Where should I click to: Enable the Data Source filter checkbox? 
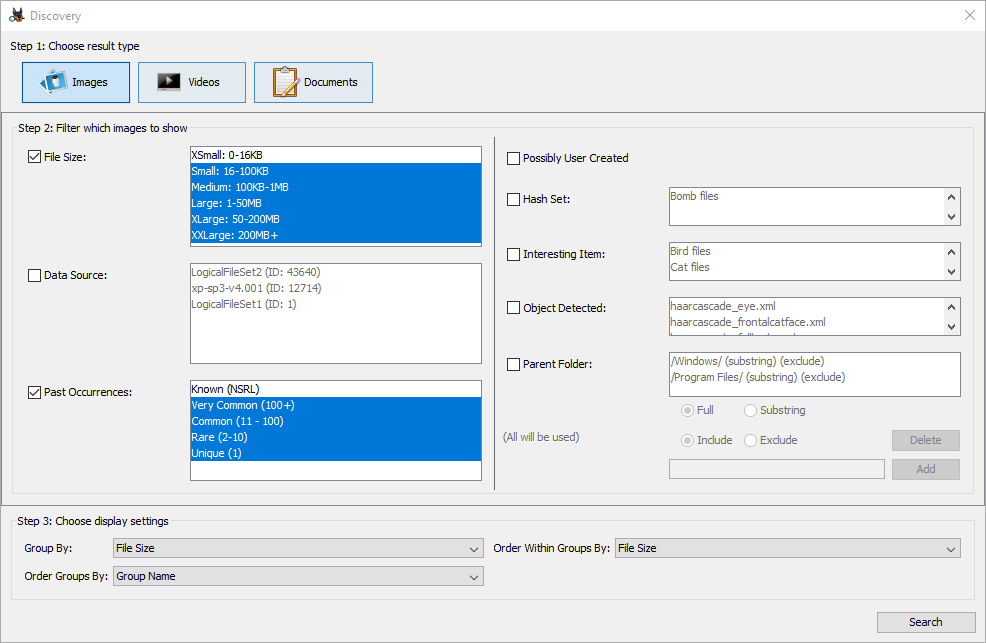(35, 275)
